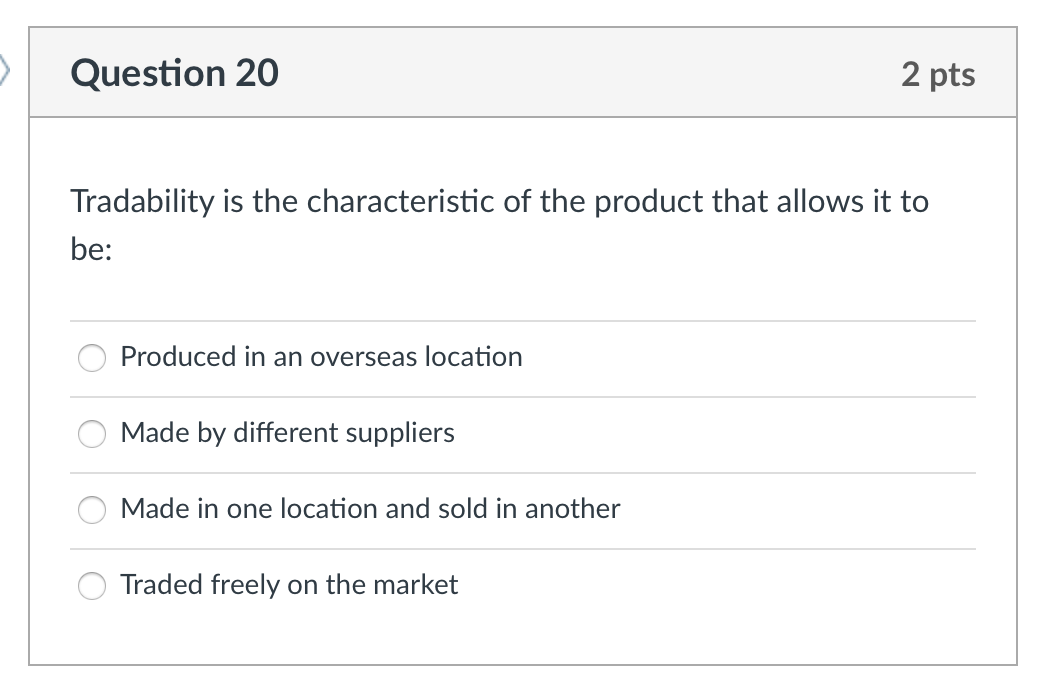Viewport: 1054px width, 690px height.
Task: Select the 'Made by different suppliers' option
Action: click(x=91, y=434)
